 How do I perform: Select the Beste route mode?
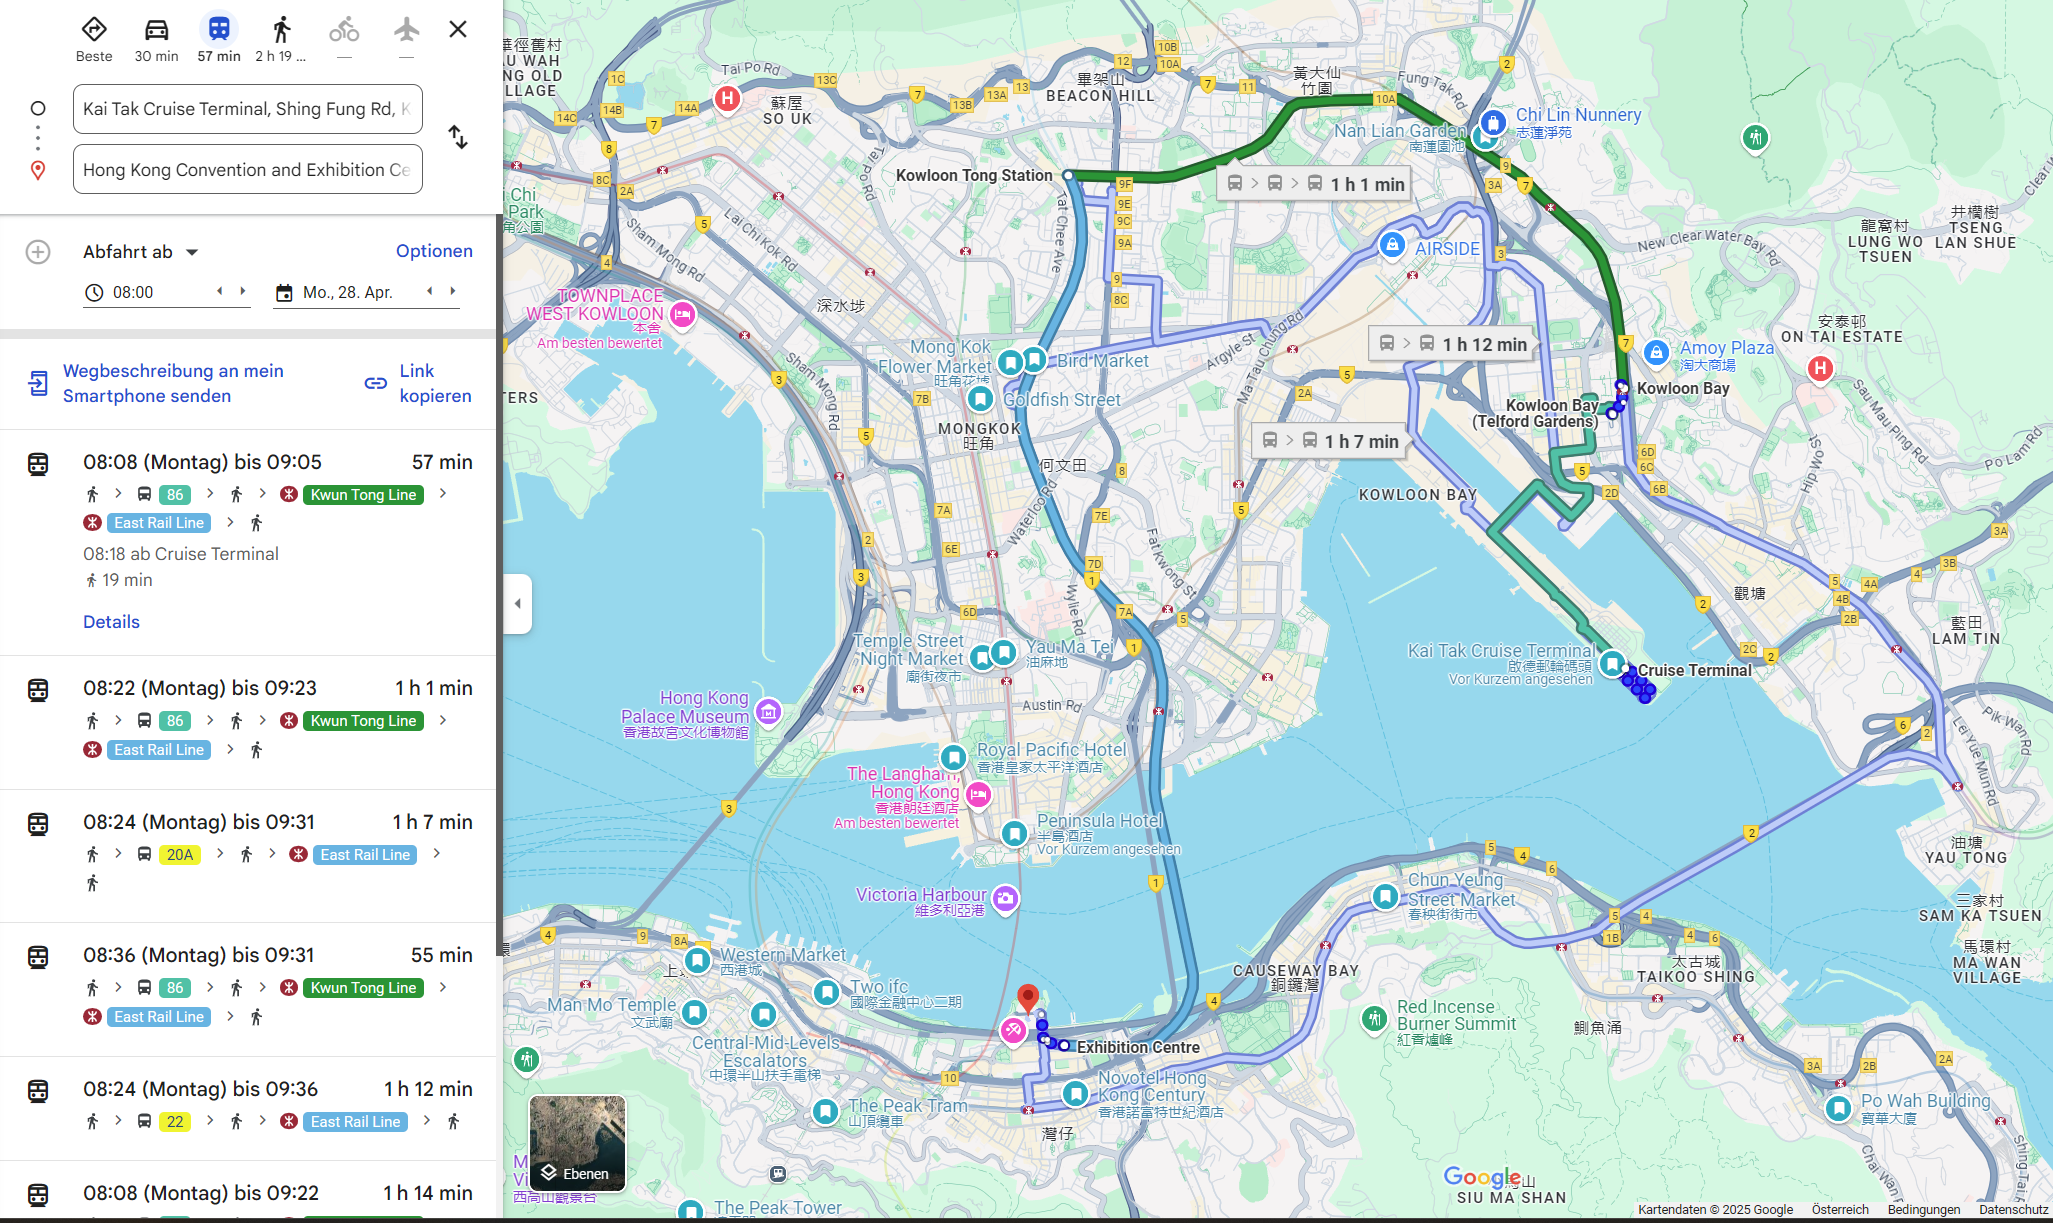tap(94, 30)
